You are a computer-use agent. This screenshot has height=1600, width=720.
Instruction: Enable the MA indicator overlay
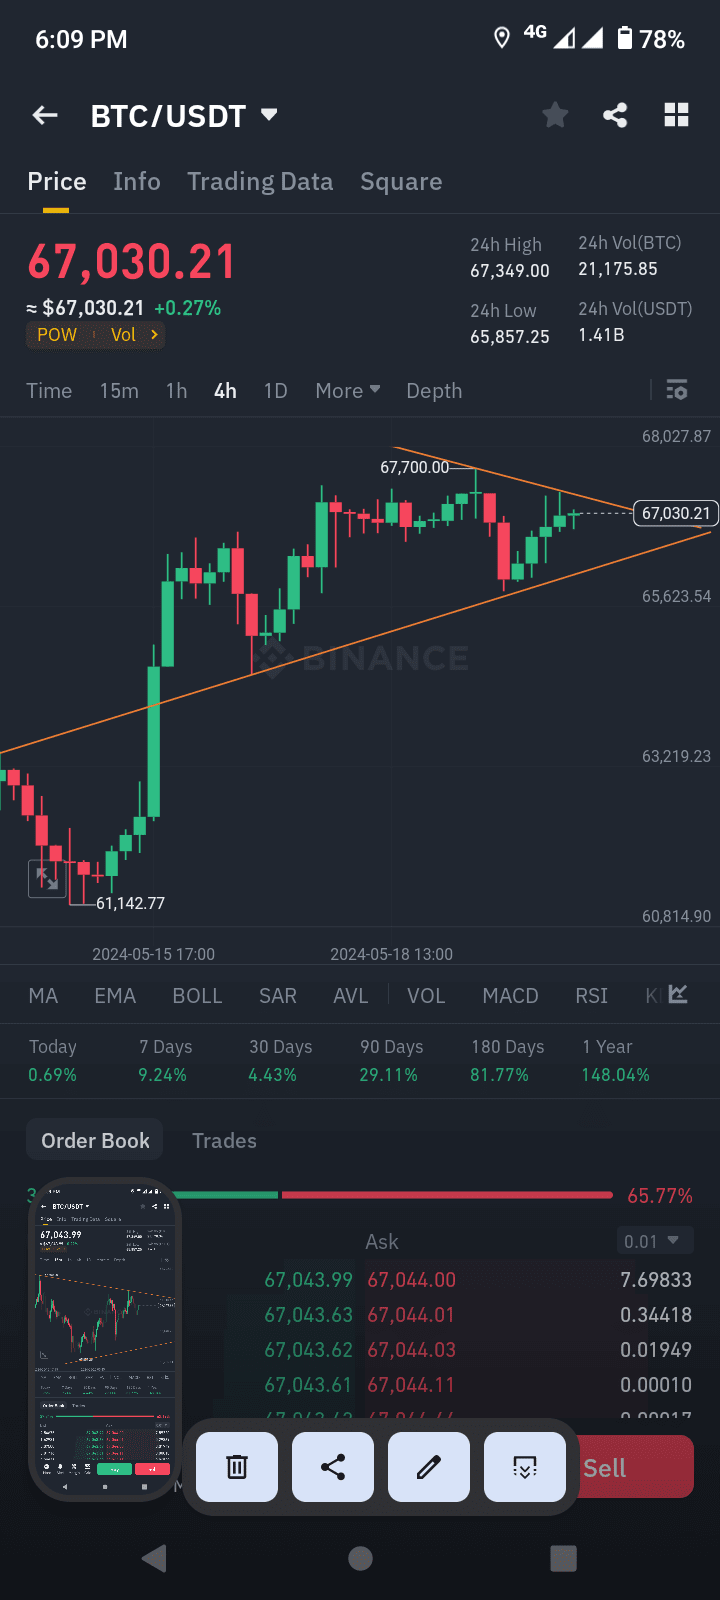(x=43, y=995)
